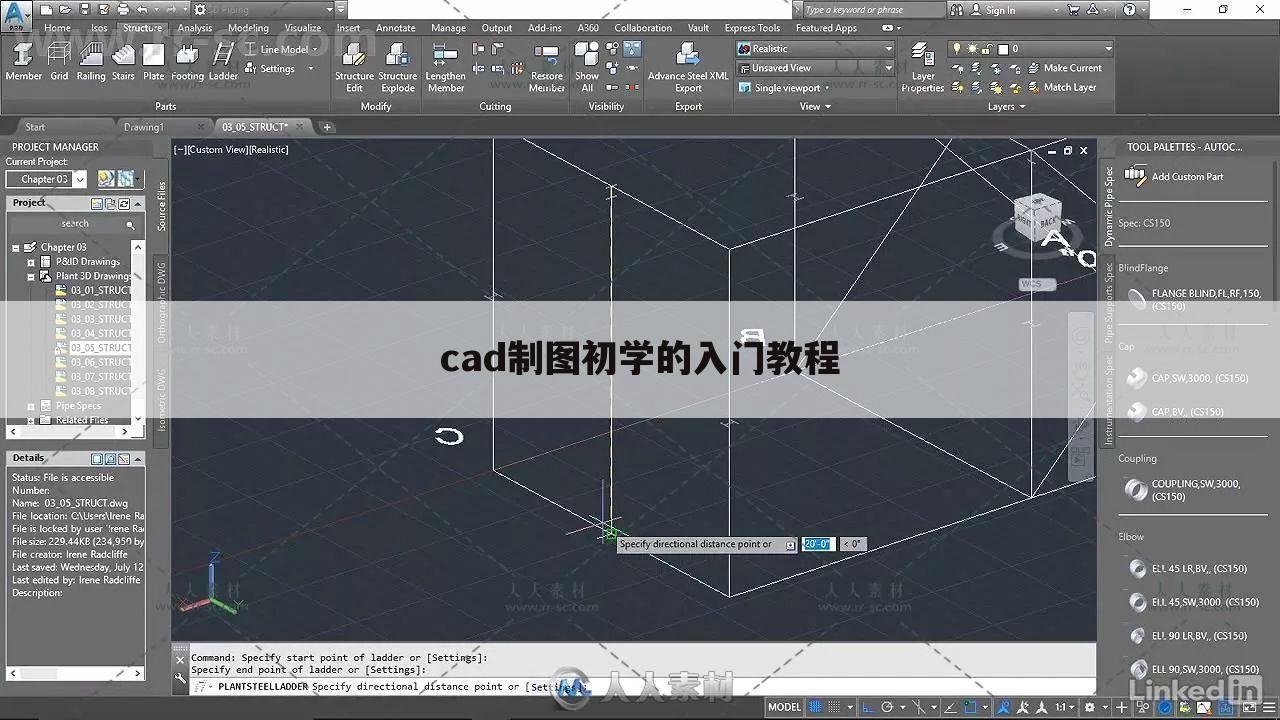Viewport: 1280px width, 720px height.
Task: Toggle the layer 0 lock icon
Action: coord(986,48)
